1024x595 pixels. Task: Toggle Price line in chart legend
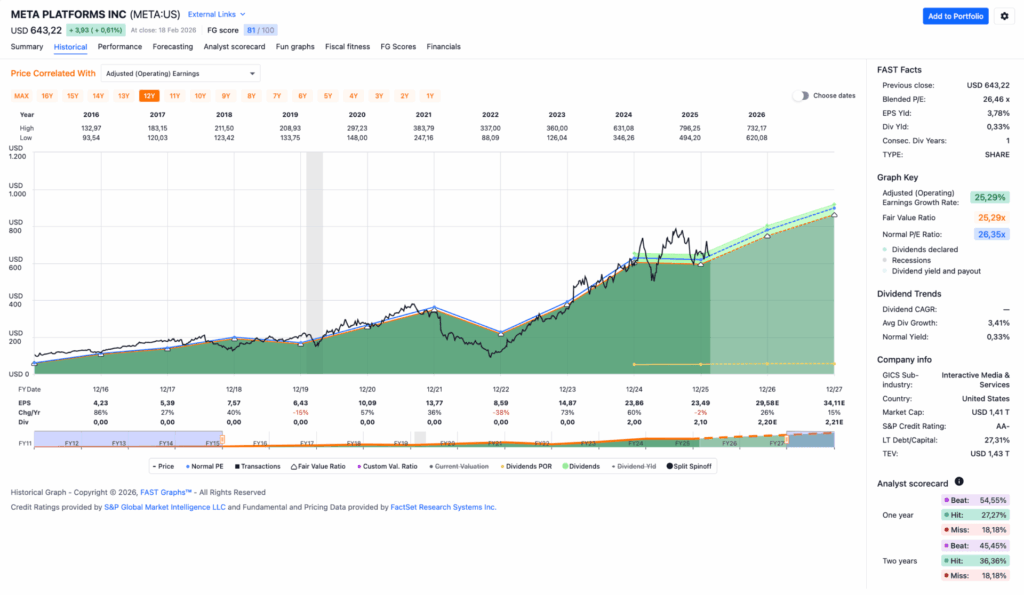click(164, 466)
